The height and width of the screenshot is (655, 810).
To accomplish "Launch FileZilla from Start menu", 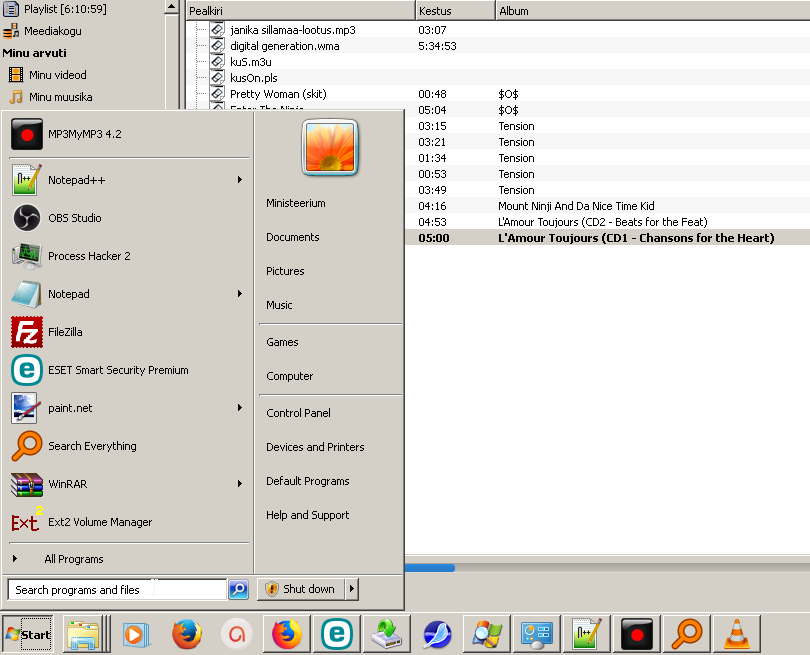I will click(x=129, y=332).
